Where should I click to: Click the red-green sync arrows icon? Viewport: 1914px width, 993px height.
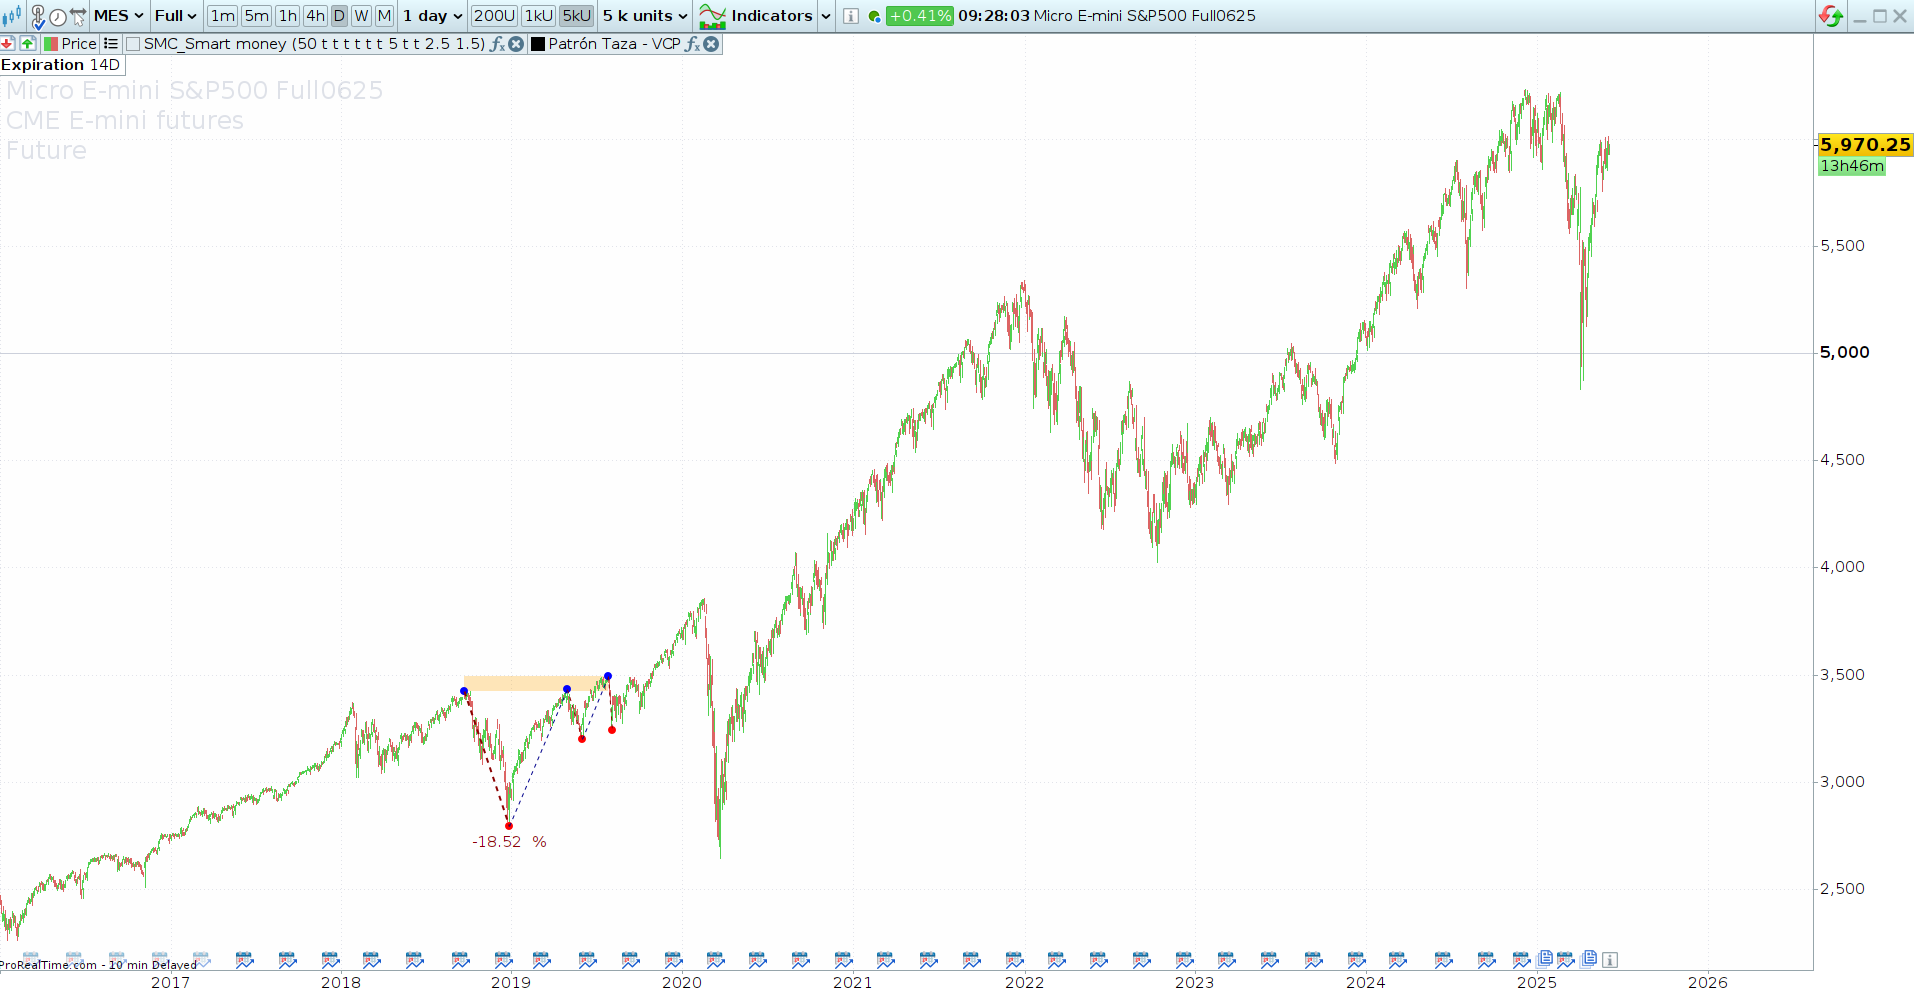click(x=1831, y=16)
